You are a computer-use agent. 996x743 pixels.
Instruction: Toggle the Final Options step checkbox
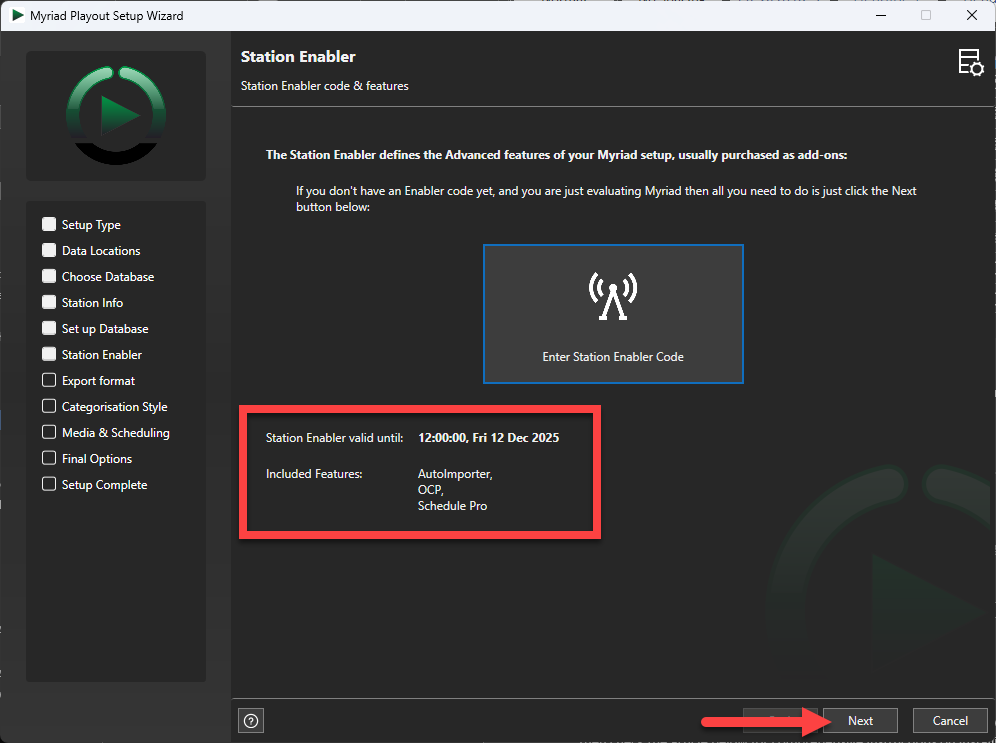coord(49,459)
